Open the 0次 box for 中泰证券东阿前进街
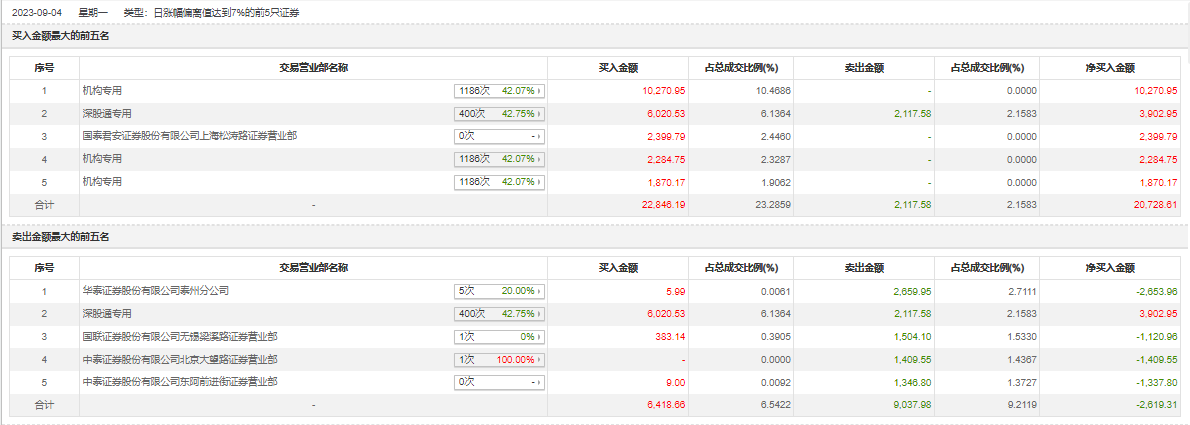The width and height of the screenshot is (1190, 425). 500,382
